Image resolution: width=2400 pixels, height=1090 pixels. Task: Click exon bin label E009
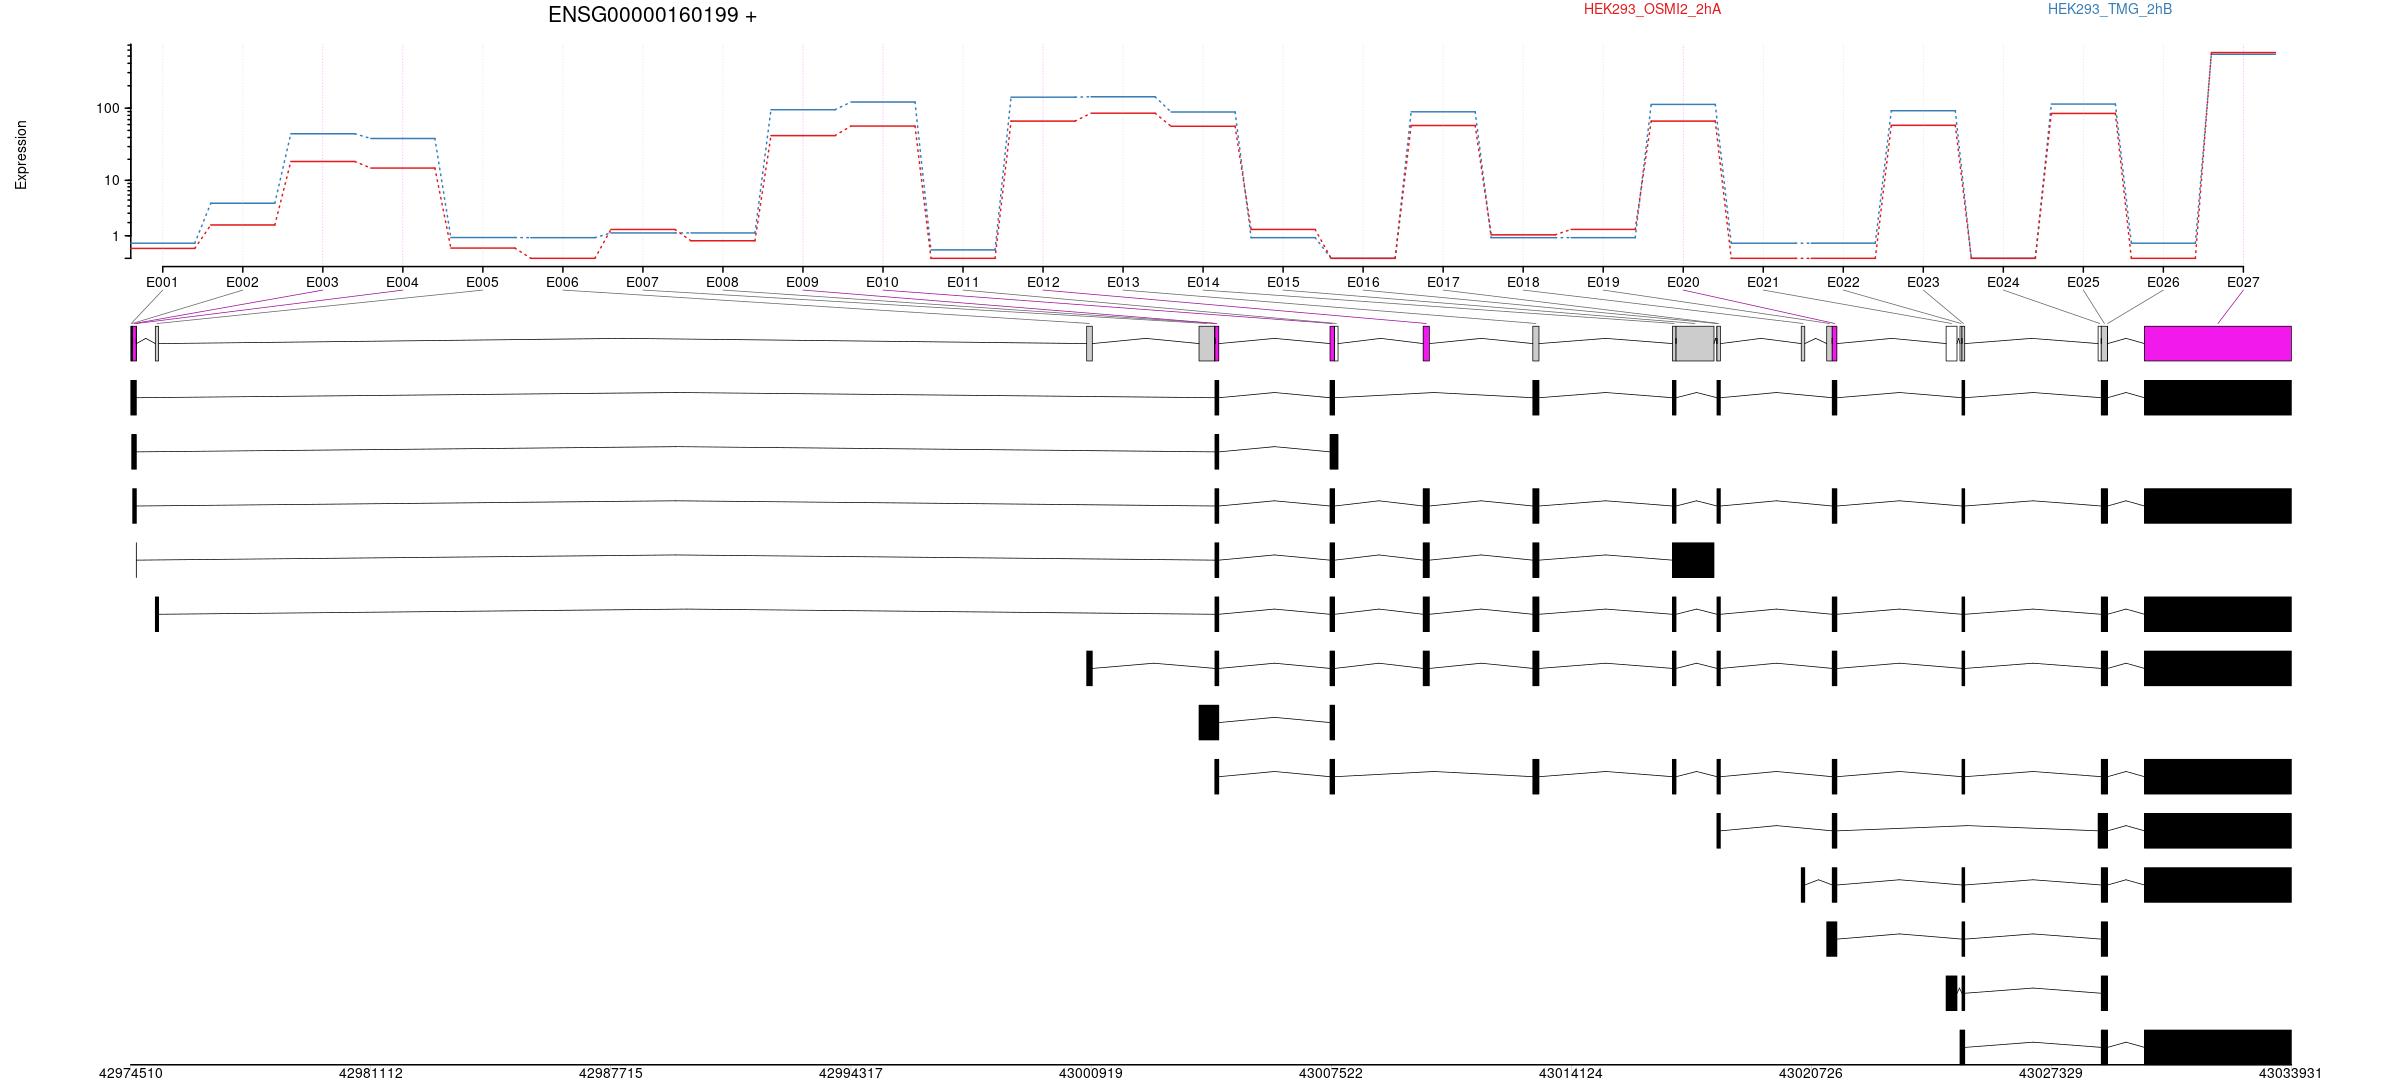(802, 282)
